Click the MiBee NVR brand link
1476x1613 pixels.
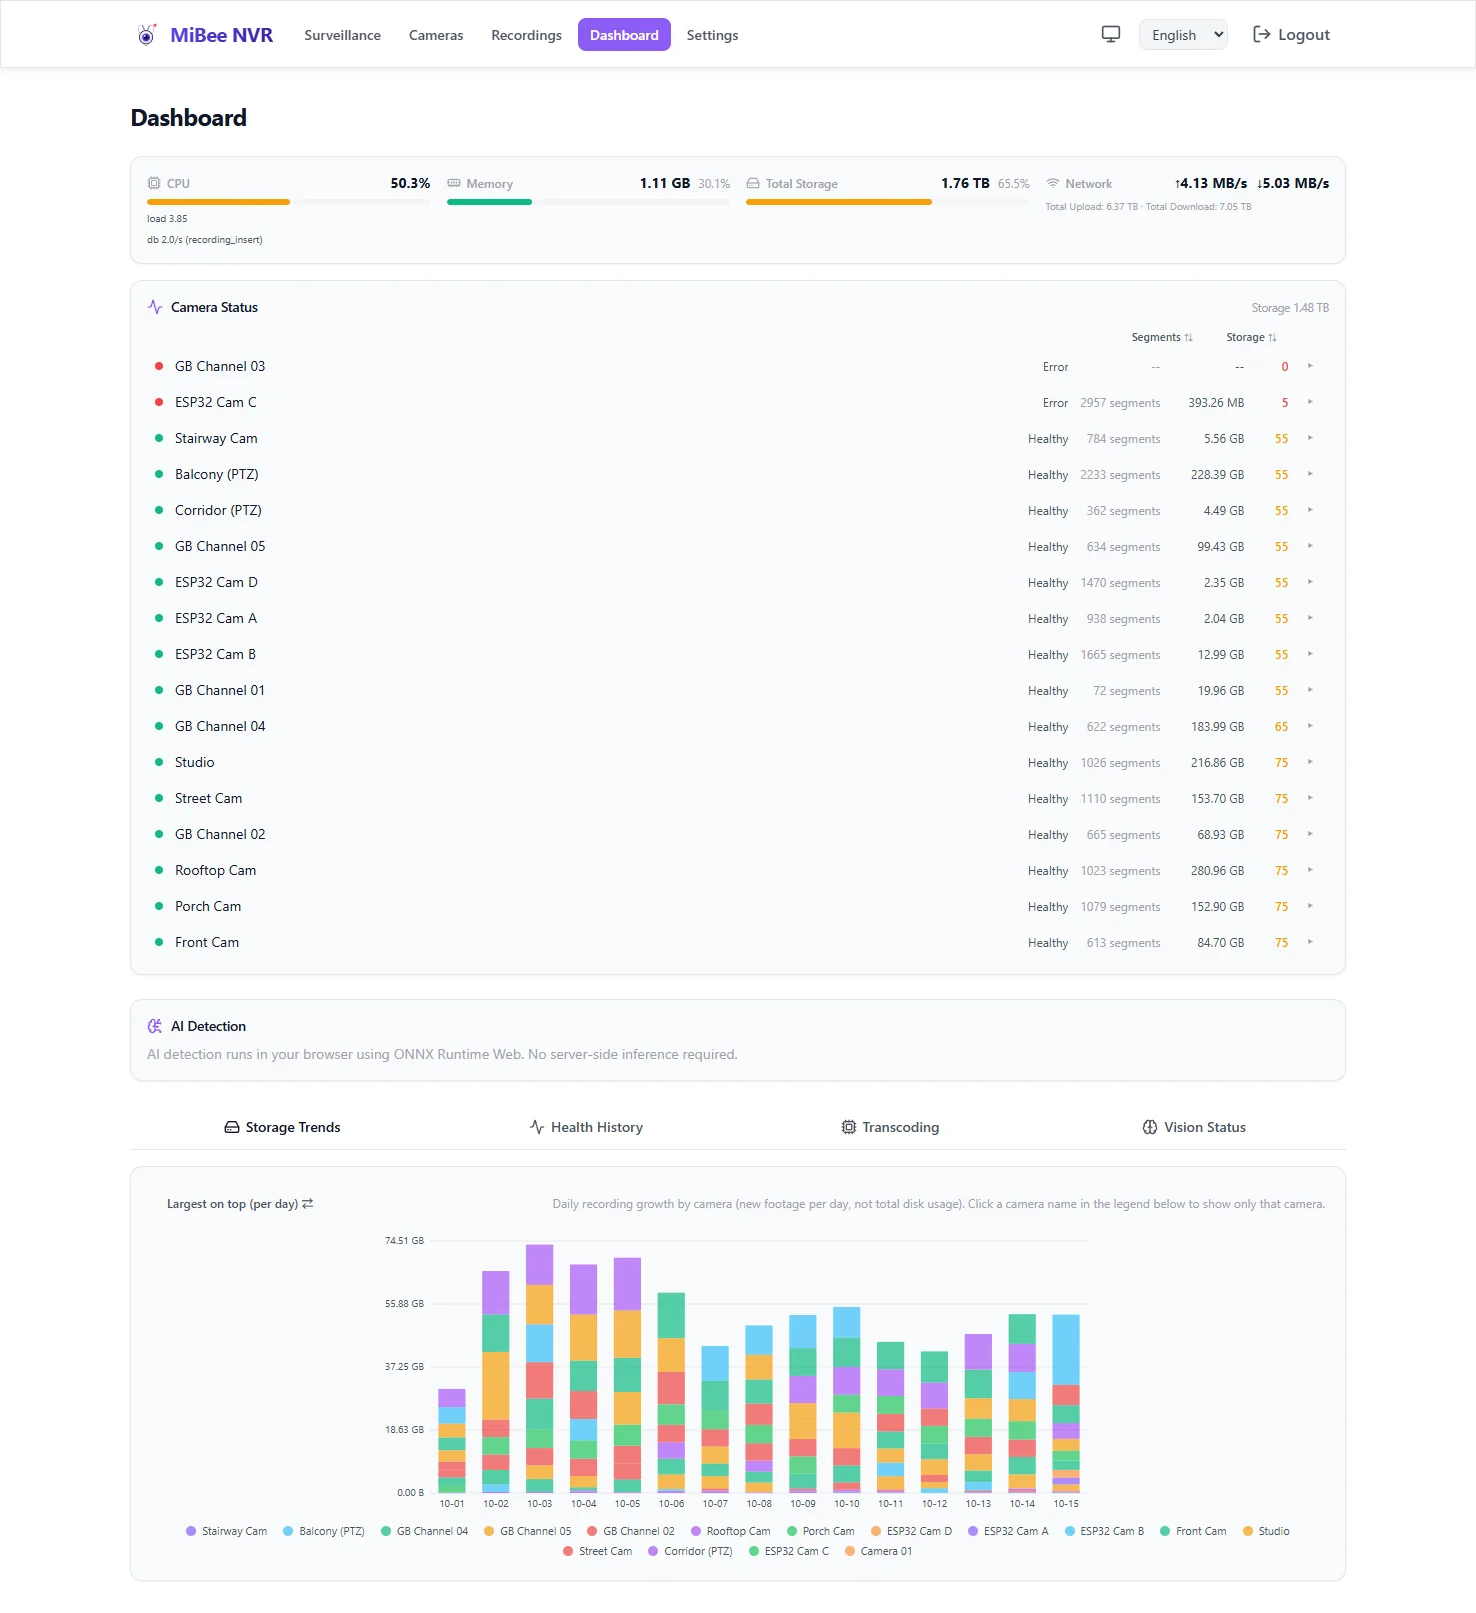205,35
